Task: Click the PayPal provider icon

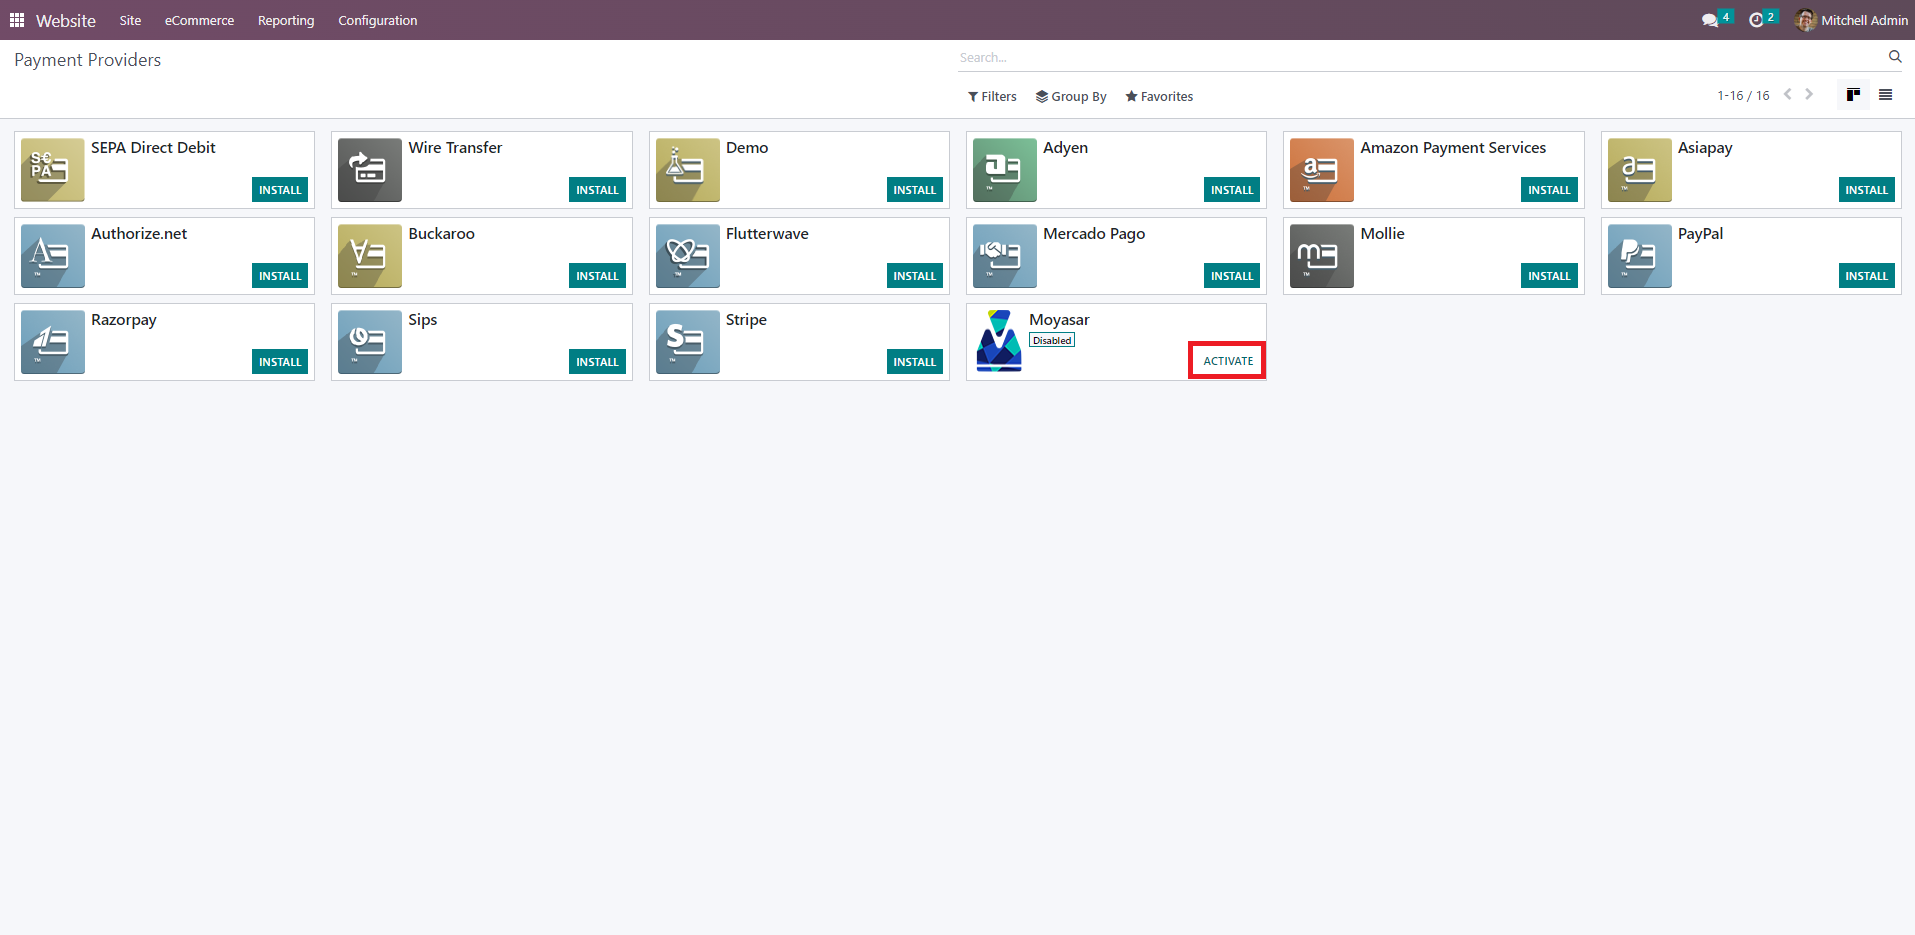Action: point(1639,256)
